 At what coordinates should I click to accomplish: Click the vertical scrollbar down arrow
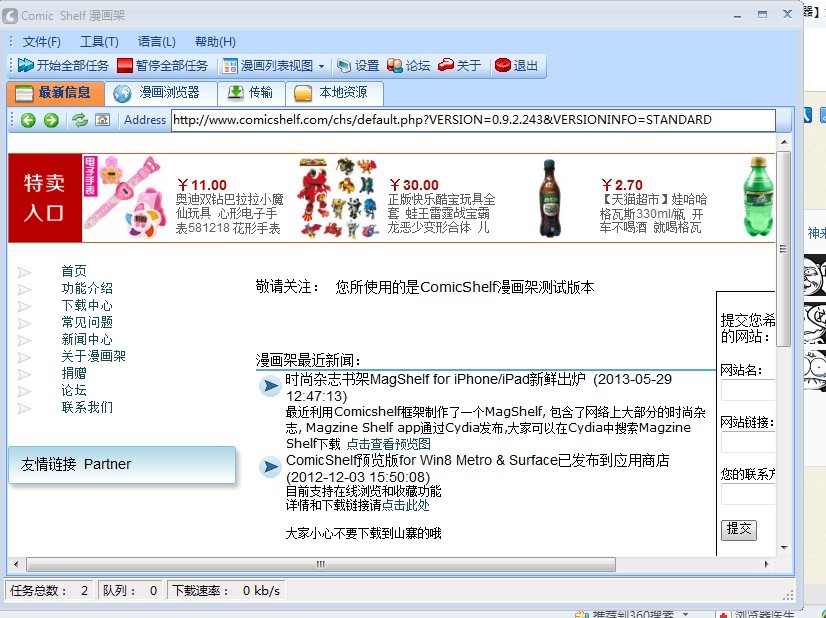click(784, 548)
